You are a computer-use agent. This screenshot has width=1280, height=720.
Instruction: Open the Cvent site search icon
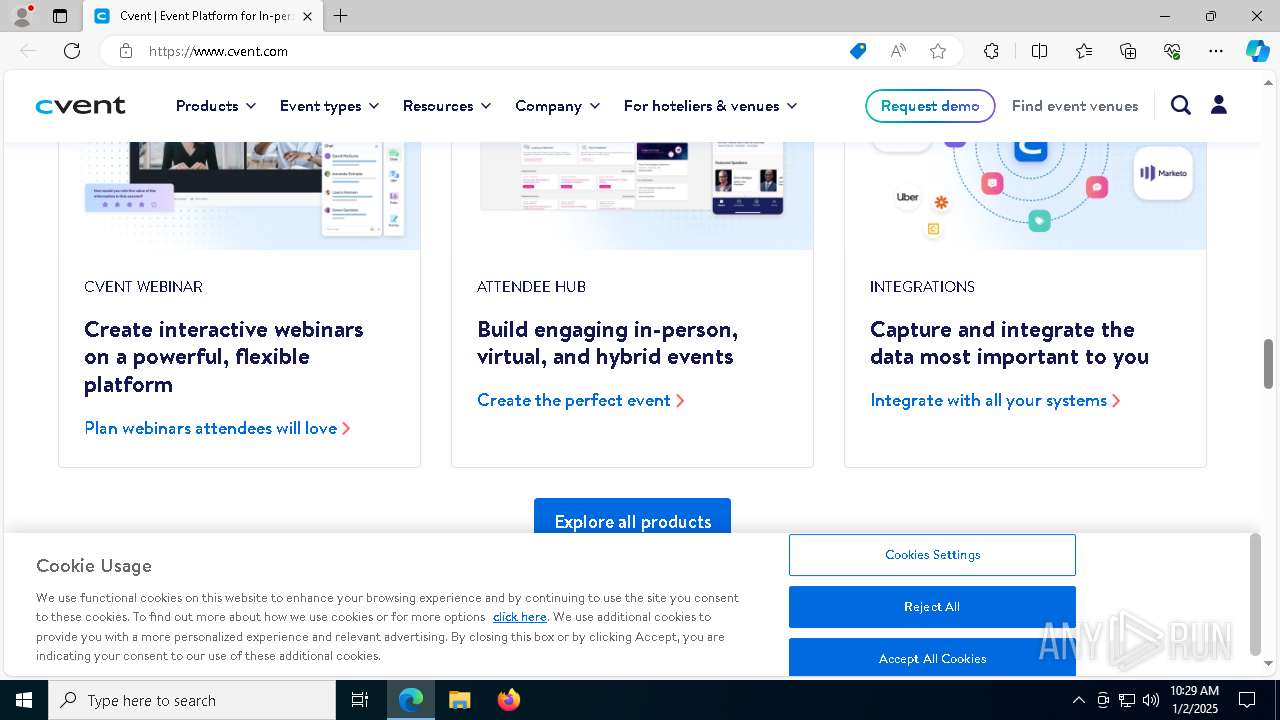pos(1181,105)
